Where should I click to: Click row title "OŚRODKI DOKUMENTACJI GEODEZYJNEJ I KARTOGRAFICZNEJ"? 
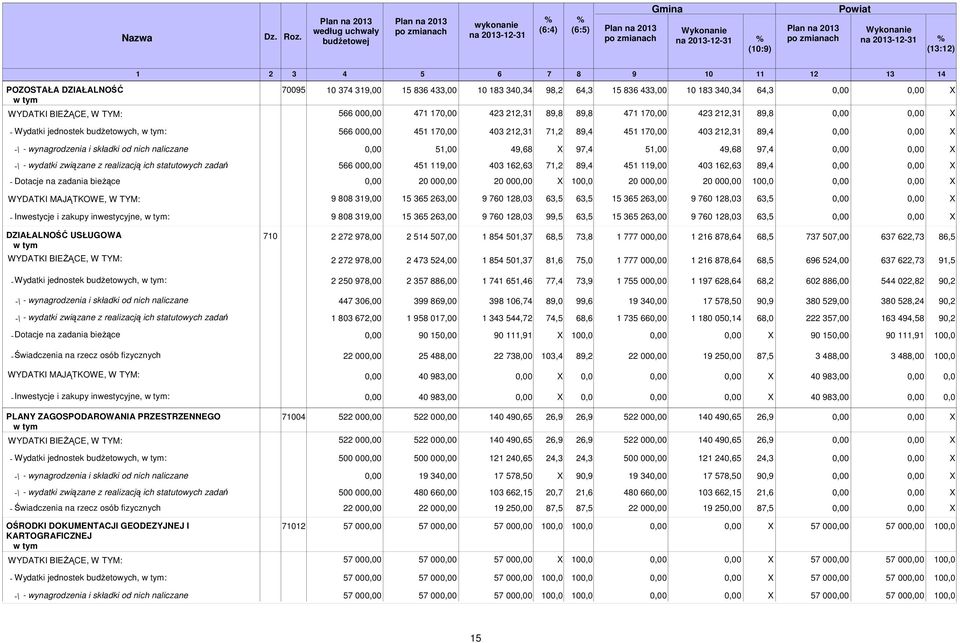(x=97, y=531)
